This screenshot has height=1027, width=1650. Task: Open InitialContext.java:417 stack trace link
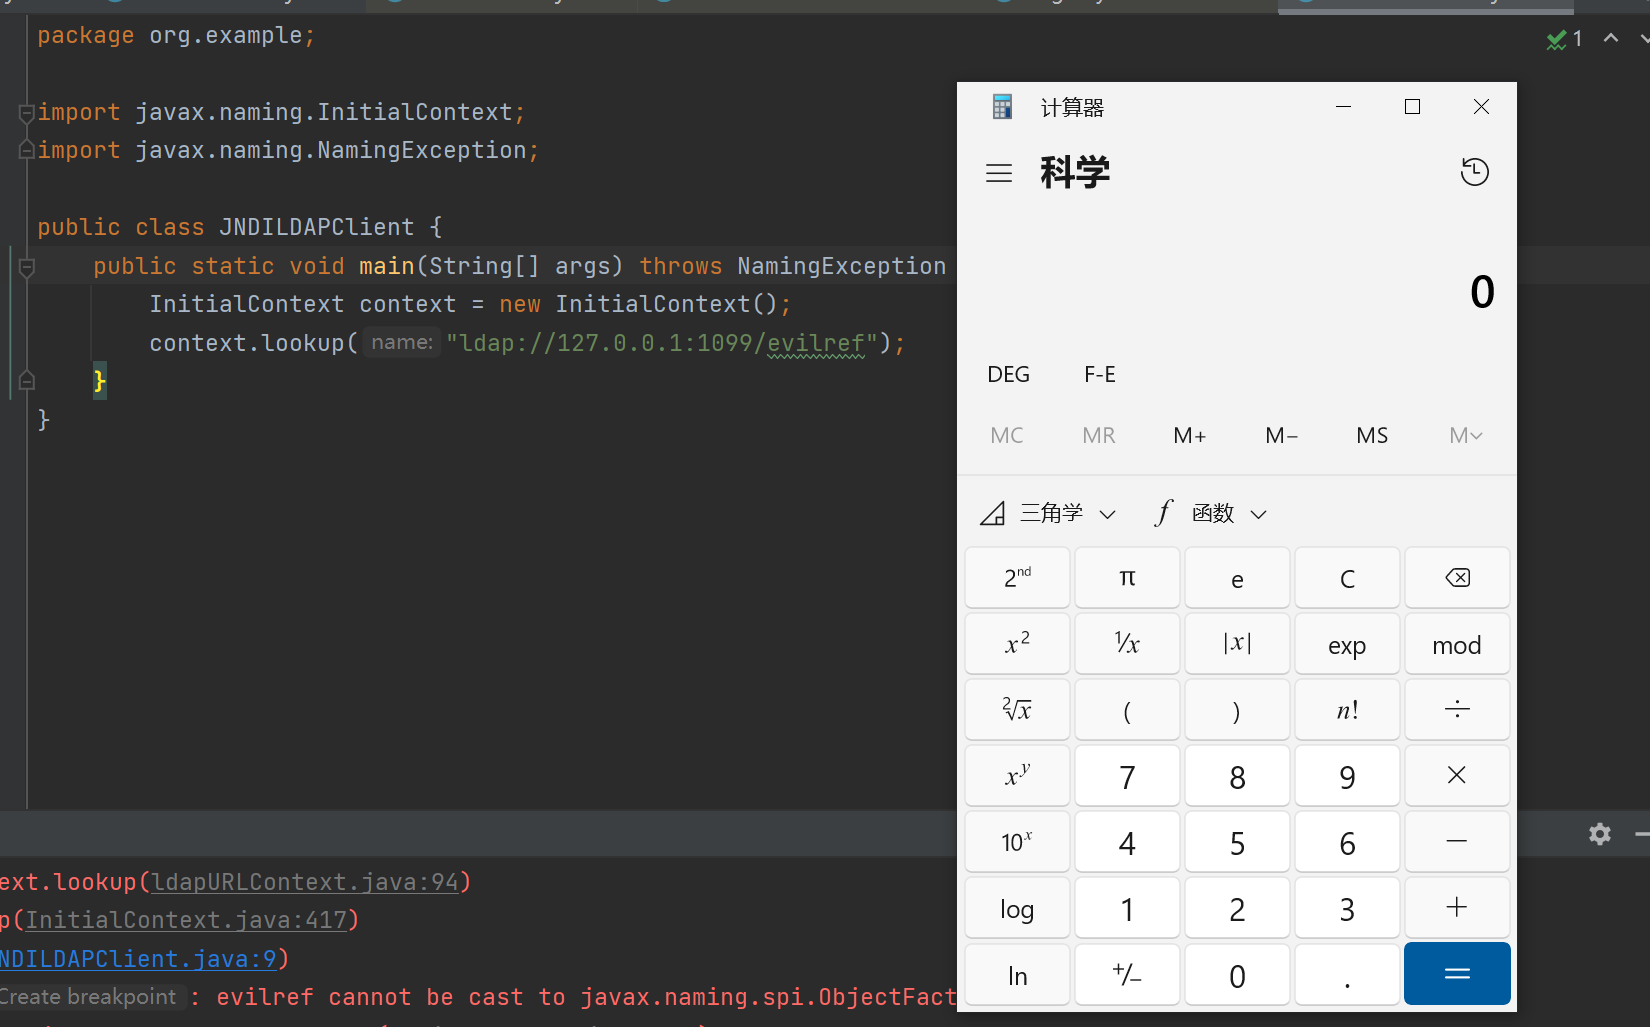point(186,920)
